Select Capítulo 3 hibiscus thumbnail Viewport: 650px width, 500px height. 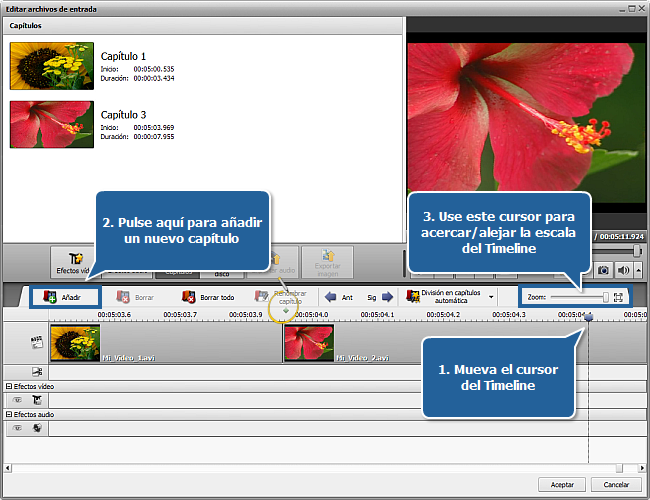pyautogui.click(x=52, y=124)
